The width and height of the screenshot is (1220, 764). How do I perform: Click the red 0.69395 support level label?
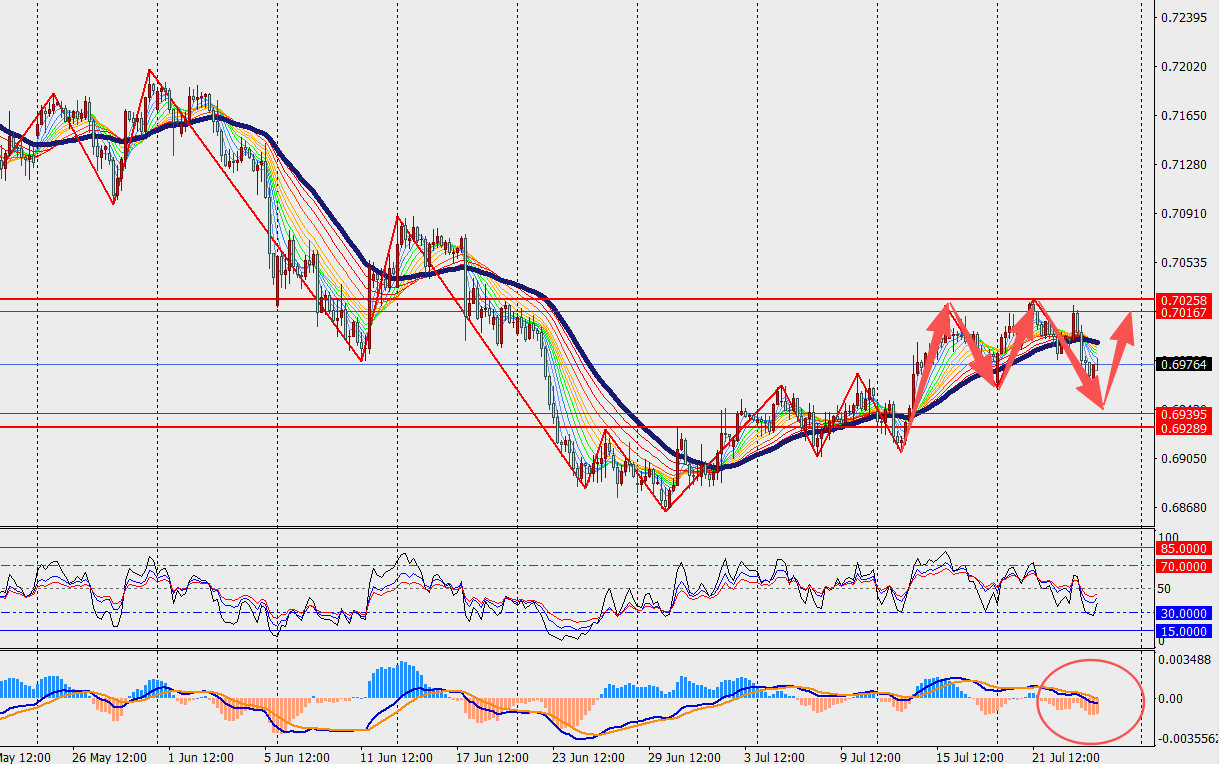tap(1185, 414)
